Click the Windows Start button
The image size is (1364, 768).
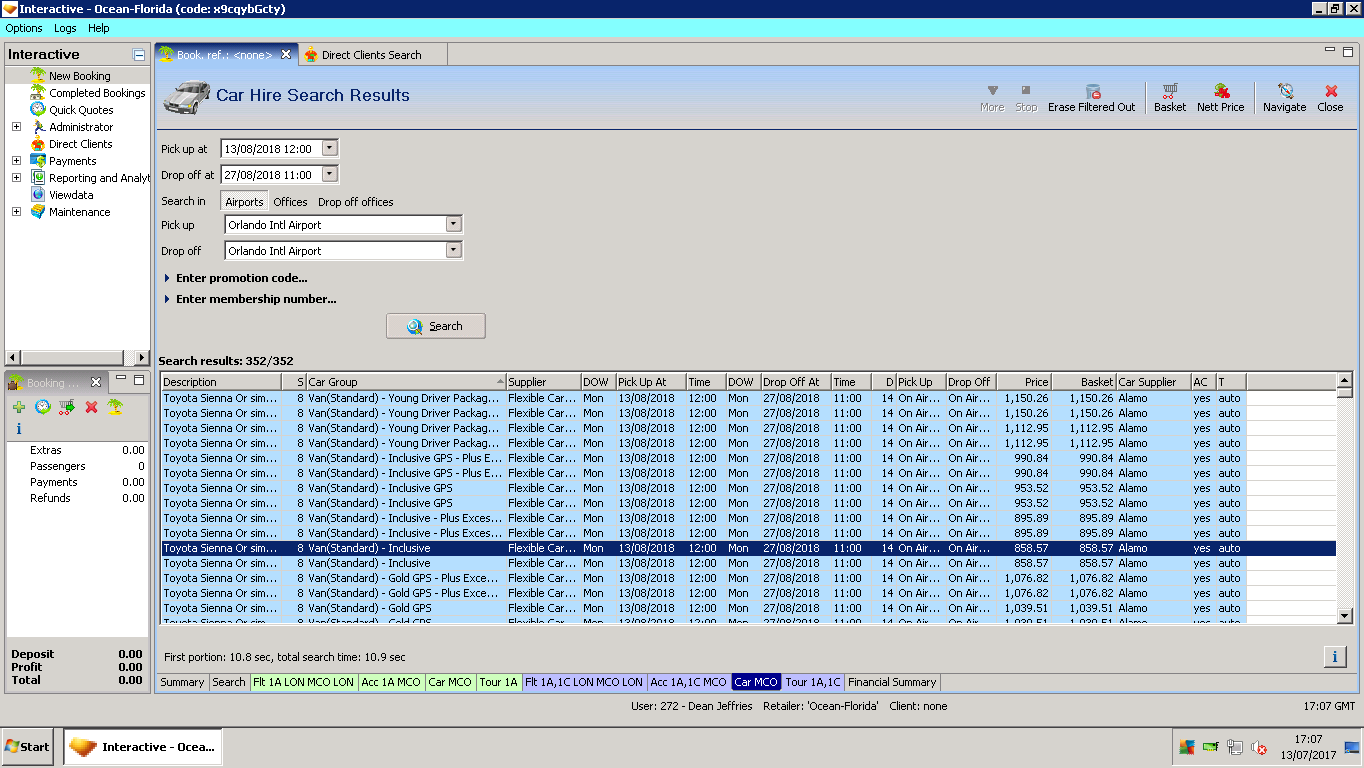28,747
